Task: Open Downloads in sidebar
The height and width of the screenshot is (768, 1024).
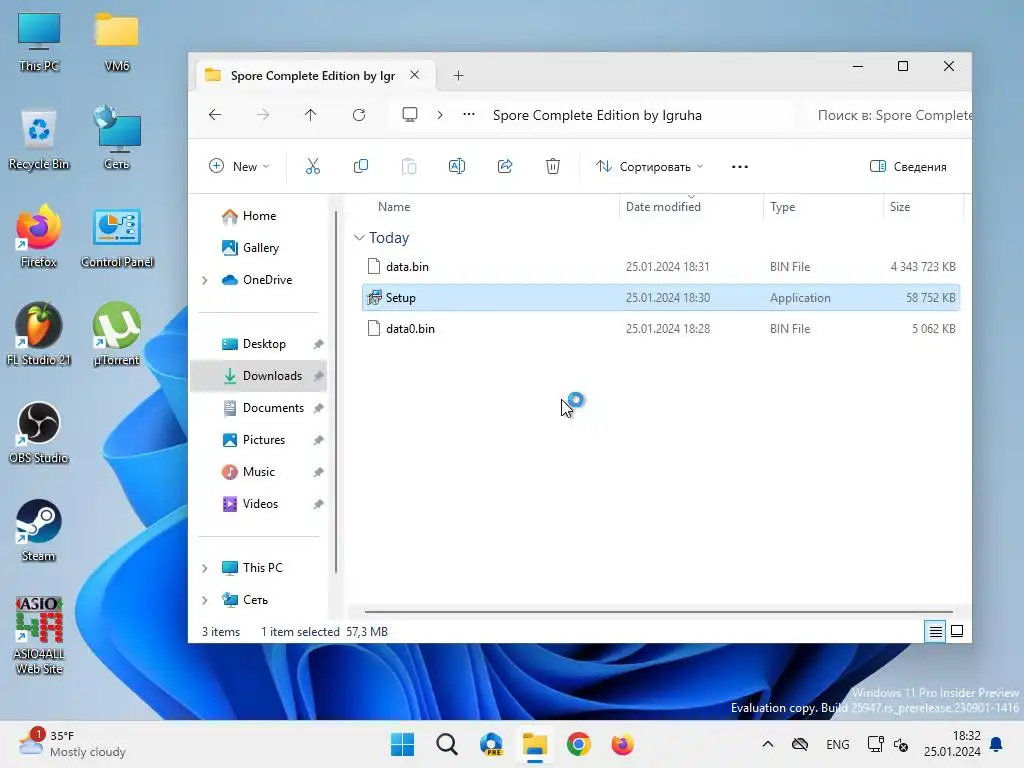Action: [259, 376]
